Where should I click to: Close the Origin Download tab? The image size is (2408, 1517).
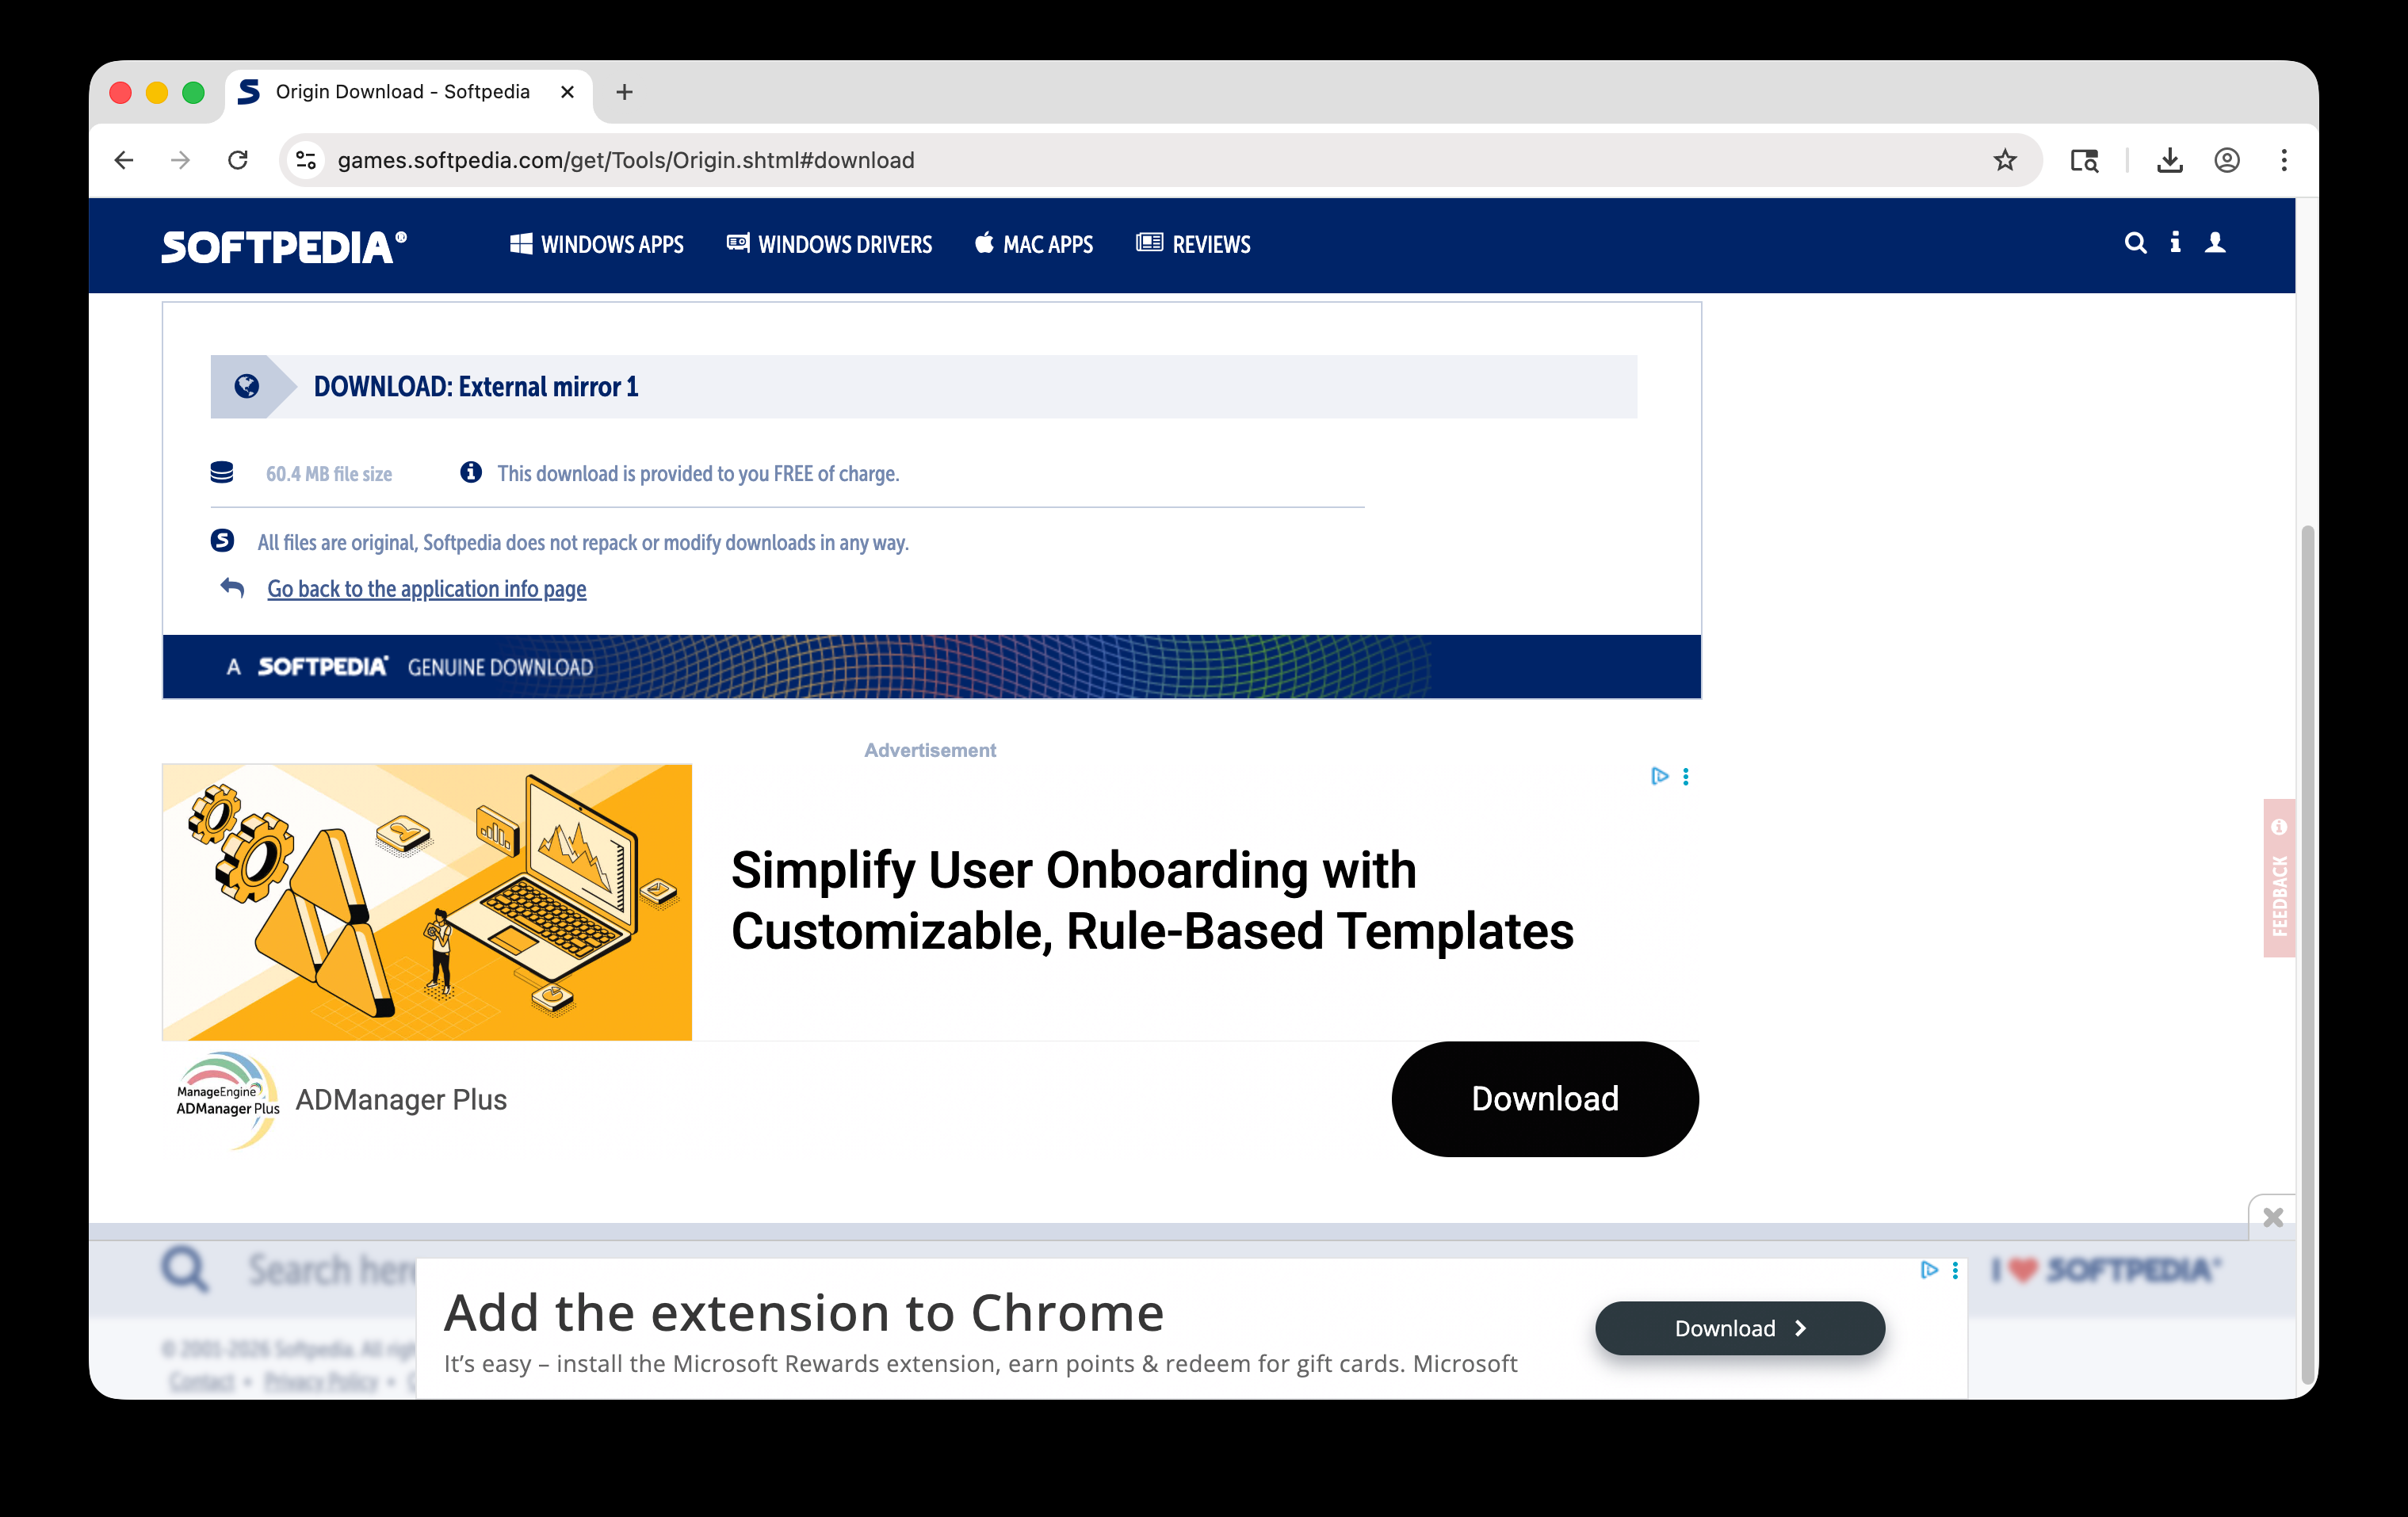[x=568, y=92]
